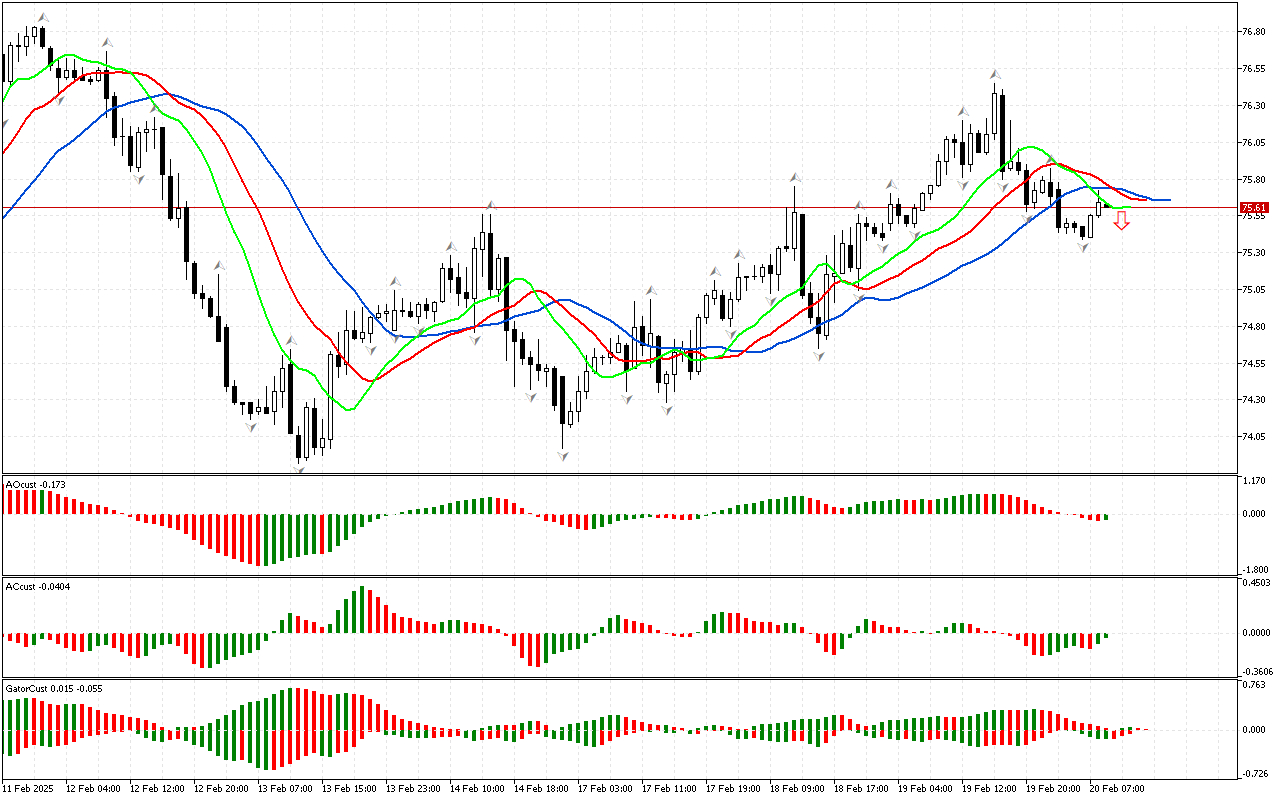Click the 11 Feb 2025 date label
The height and width of the screenshot is (800, 1280).
29,788
